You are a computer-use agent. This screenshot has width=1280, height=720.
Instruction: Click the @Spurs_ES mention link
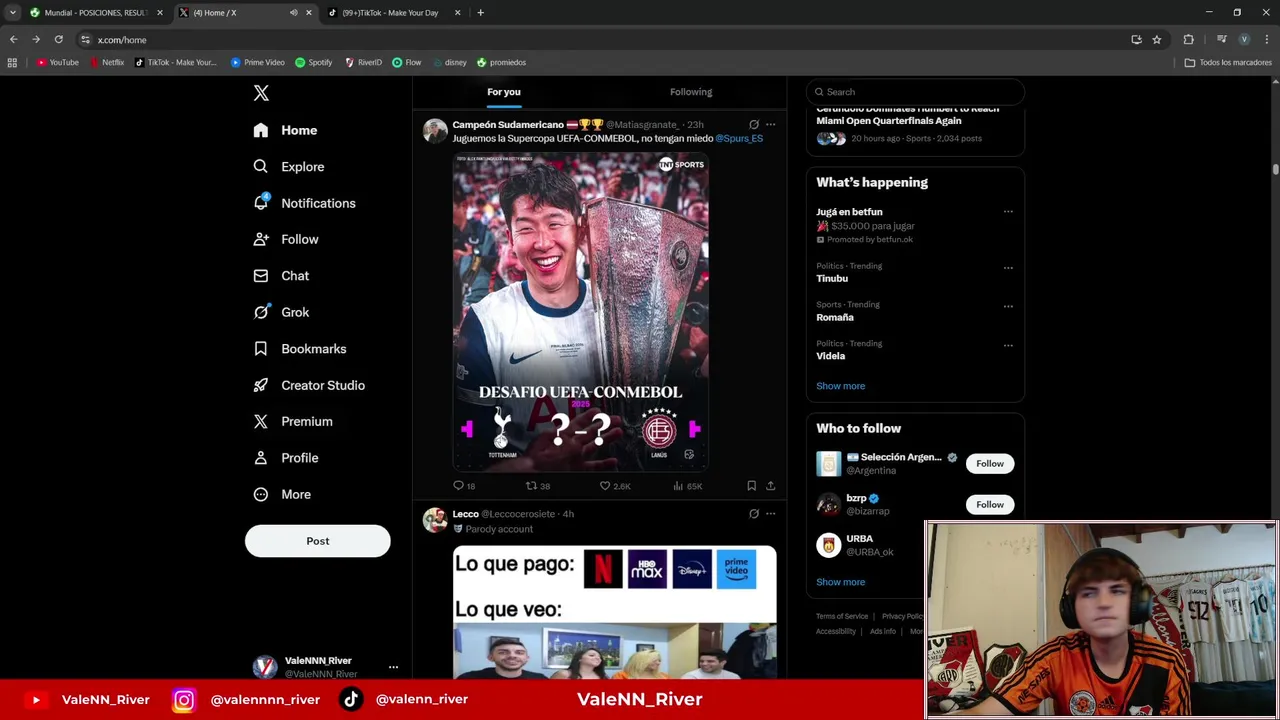(739, 138)
